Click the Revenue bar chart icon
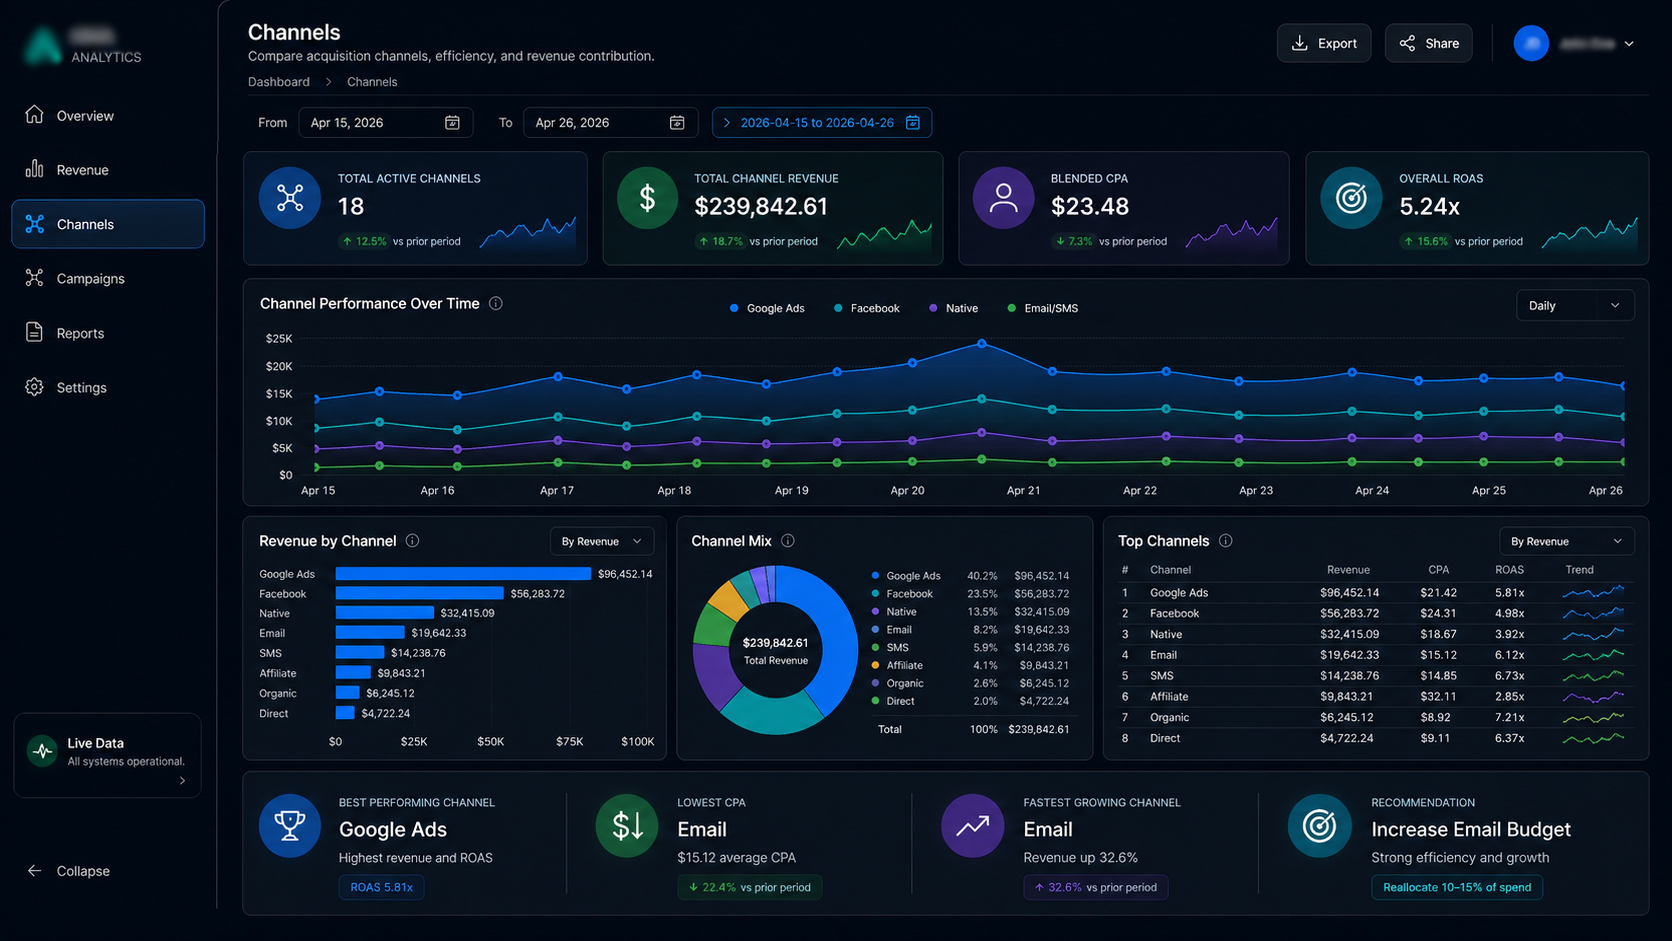1672x941 pixels. pyautogui.click(x=34, y=169)
